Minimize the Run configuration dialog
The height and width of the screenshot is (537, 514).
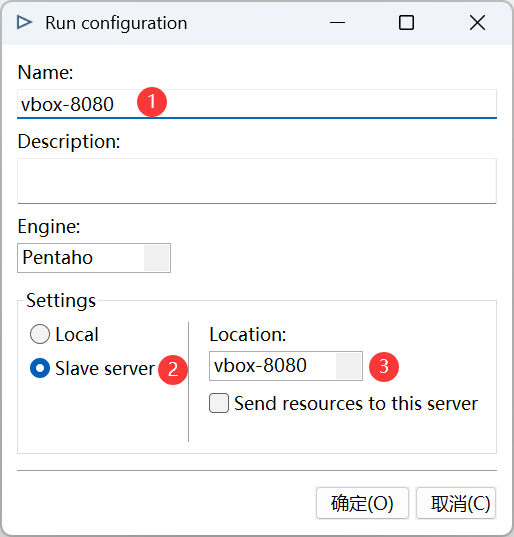click(x=337, y=23)
